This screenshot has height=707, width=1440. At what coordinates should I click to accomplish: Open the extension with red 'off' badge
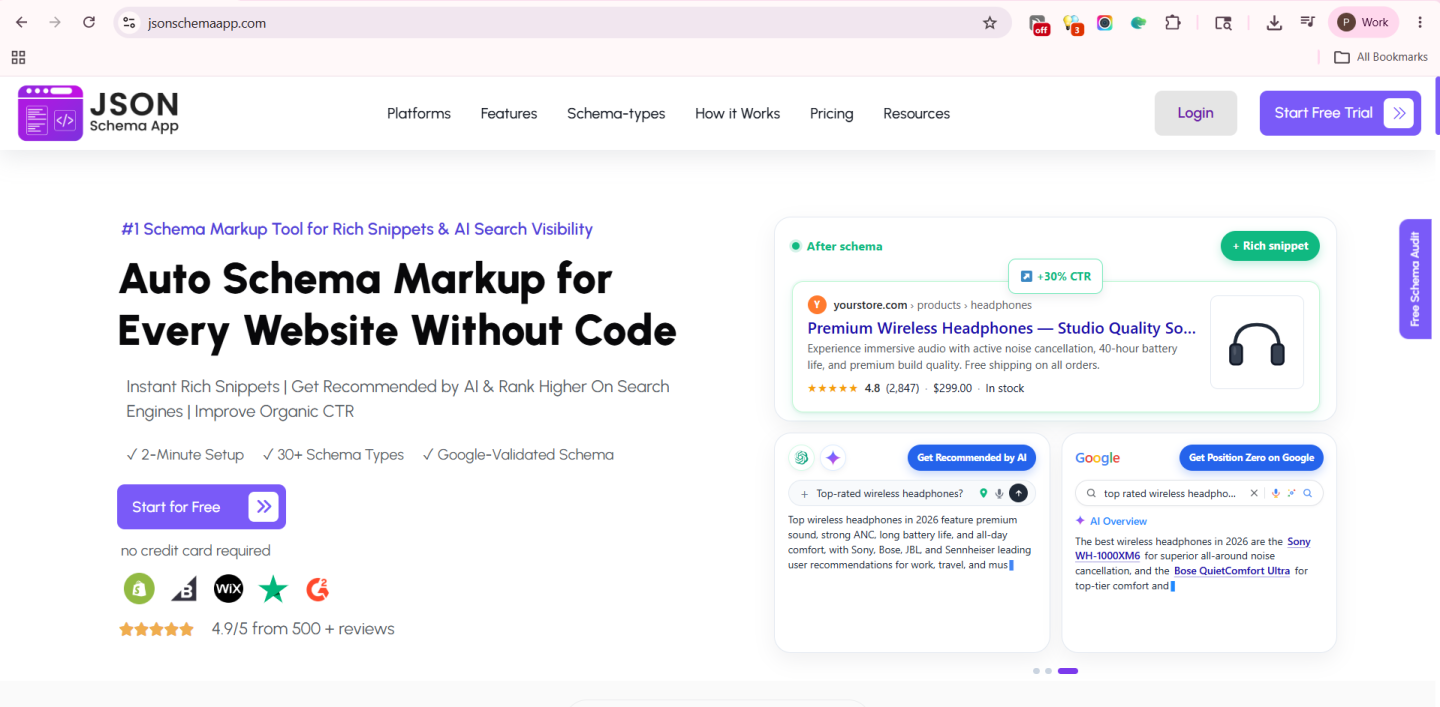[1039, 23]
